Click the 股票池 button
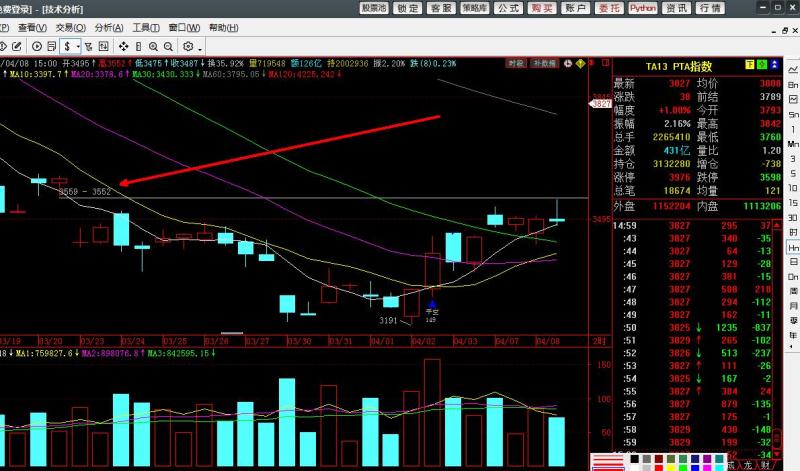This screenshot has height=471, width=800. click(374, 8)
